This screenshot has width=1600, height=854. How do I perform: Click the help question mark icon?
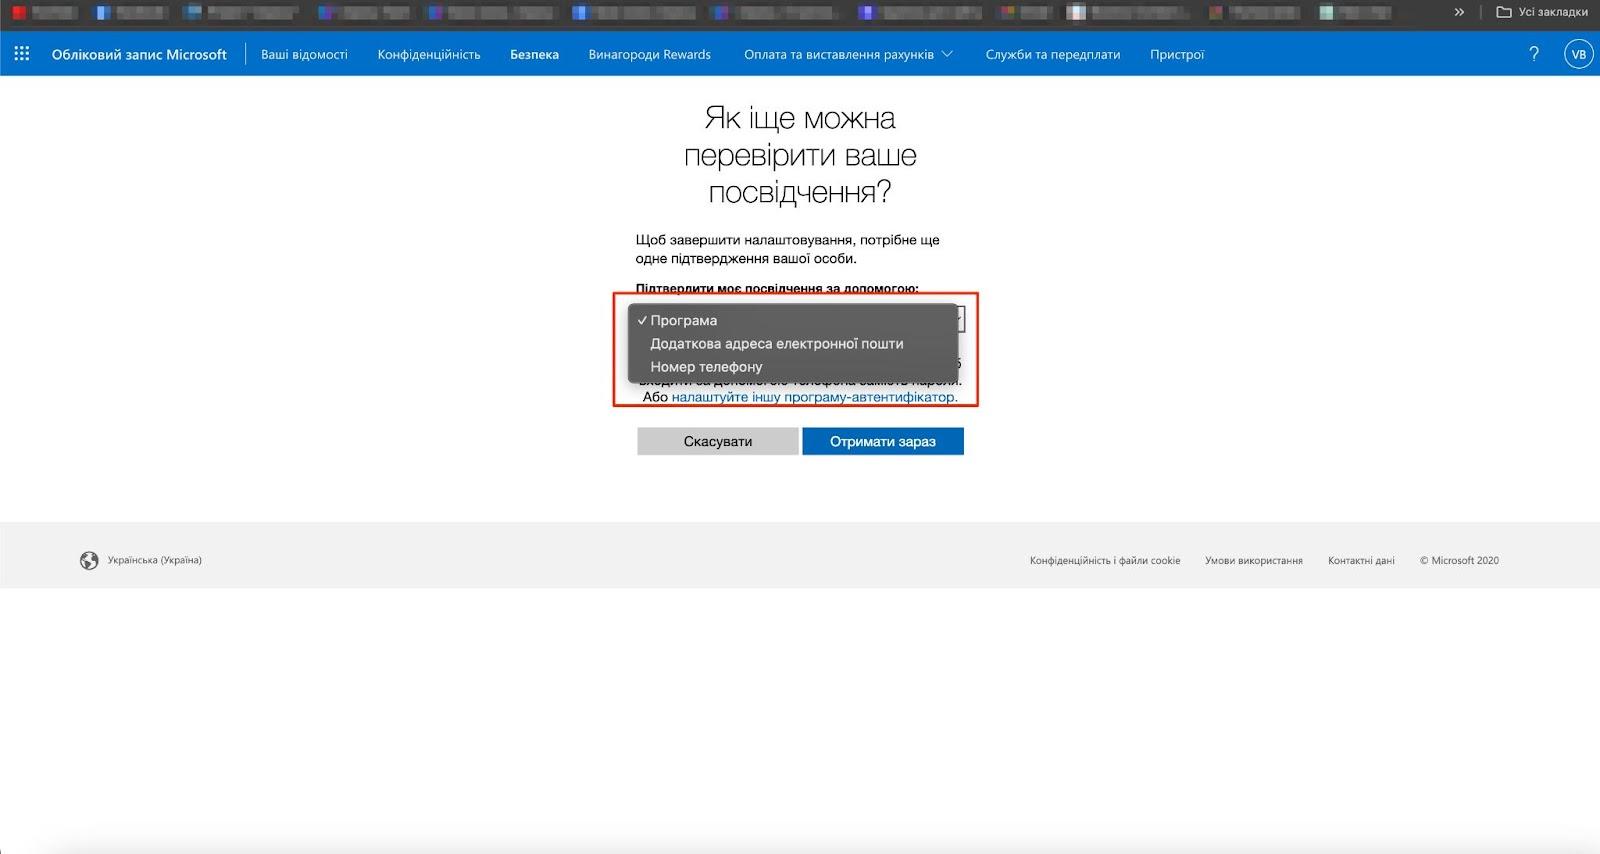(1533, 54)
